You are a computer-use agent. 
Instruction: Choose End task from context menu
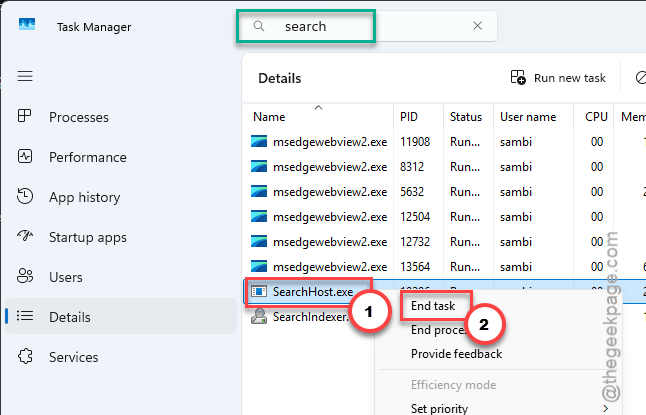(433, 306)
